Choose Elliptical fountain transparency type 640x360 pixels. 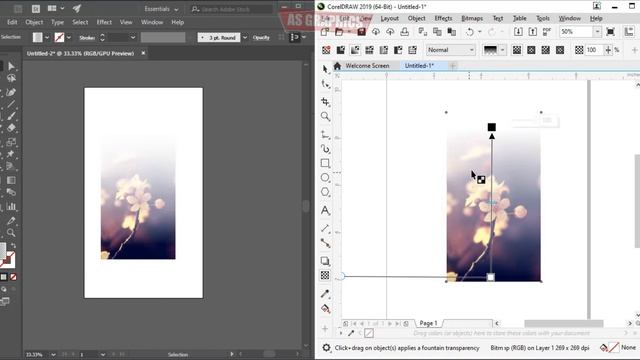(531, 50)
